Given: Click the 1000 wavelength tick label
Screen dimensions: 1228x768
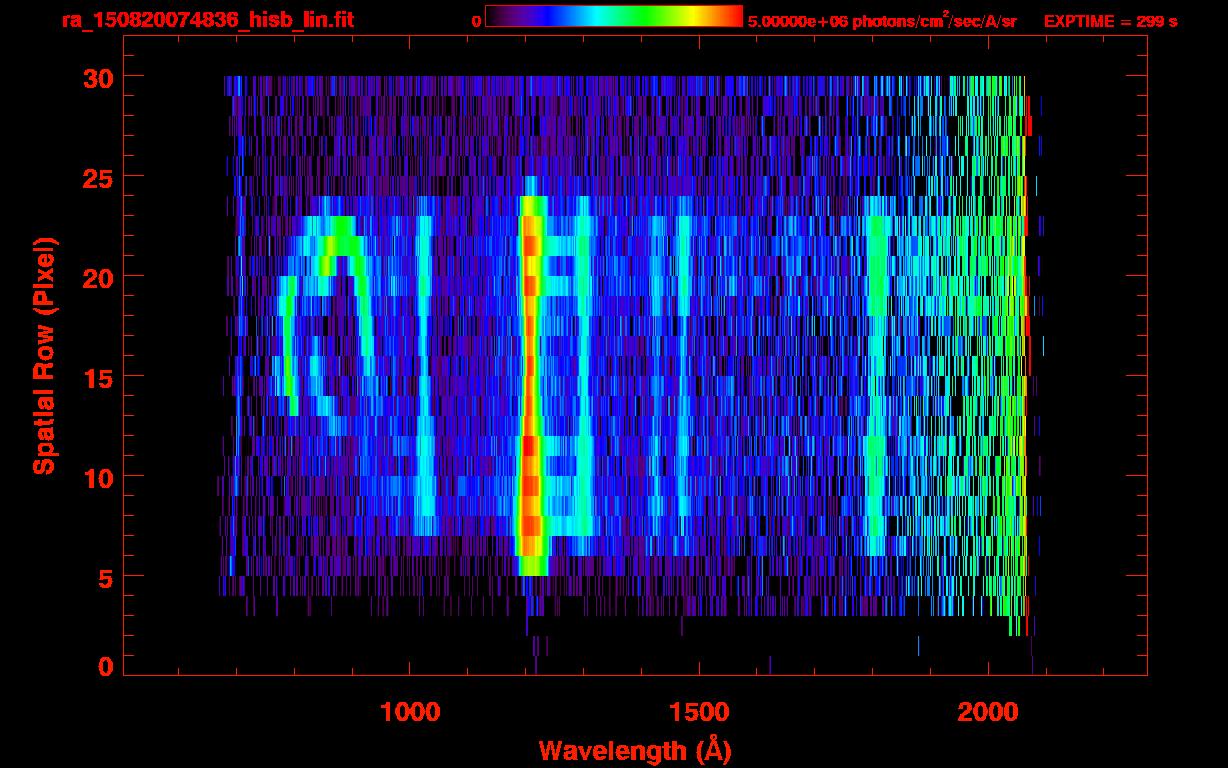Looking at the screenshot, I should (410, 711).
